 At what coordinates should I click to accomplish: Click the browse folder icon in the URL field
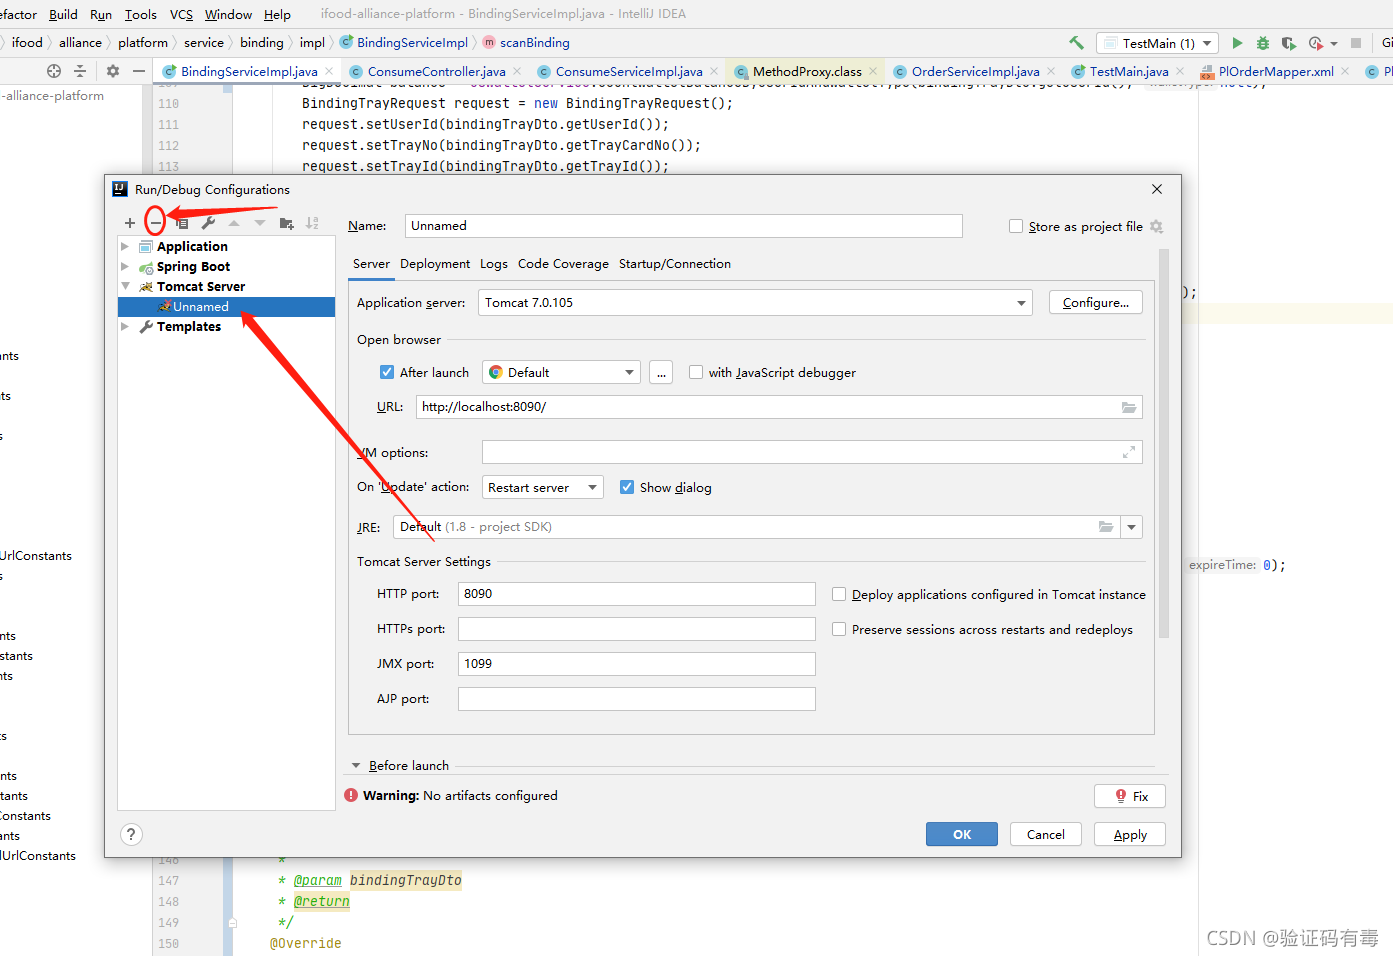(x=1129, y=407)
